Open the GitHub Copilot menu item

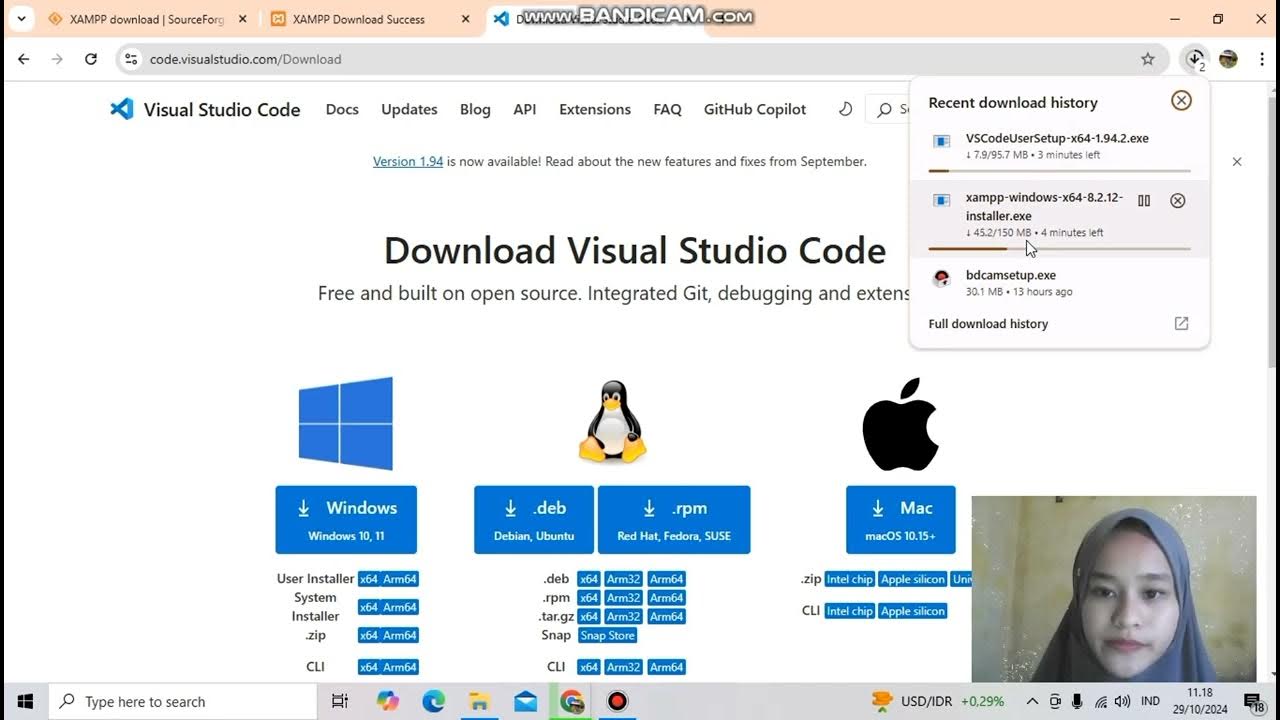pos(755,109)
